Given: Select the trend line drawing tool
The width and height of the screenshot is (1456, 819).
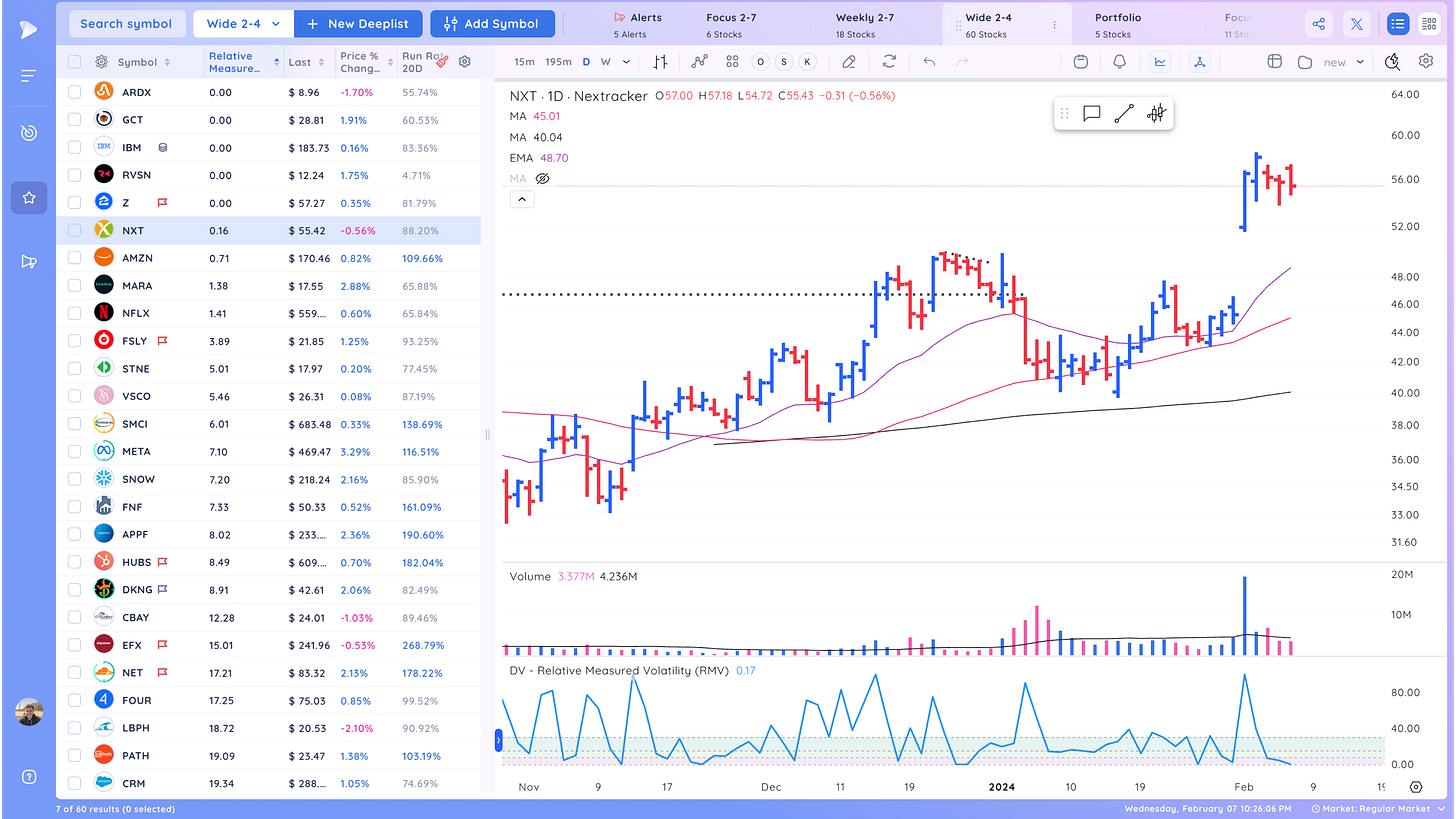Looking at the screenshot, I should (1124, 114).
